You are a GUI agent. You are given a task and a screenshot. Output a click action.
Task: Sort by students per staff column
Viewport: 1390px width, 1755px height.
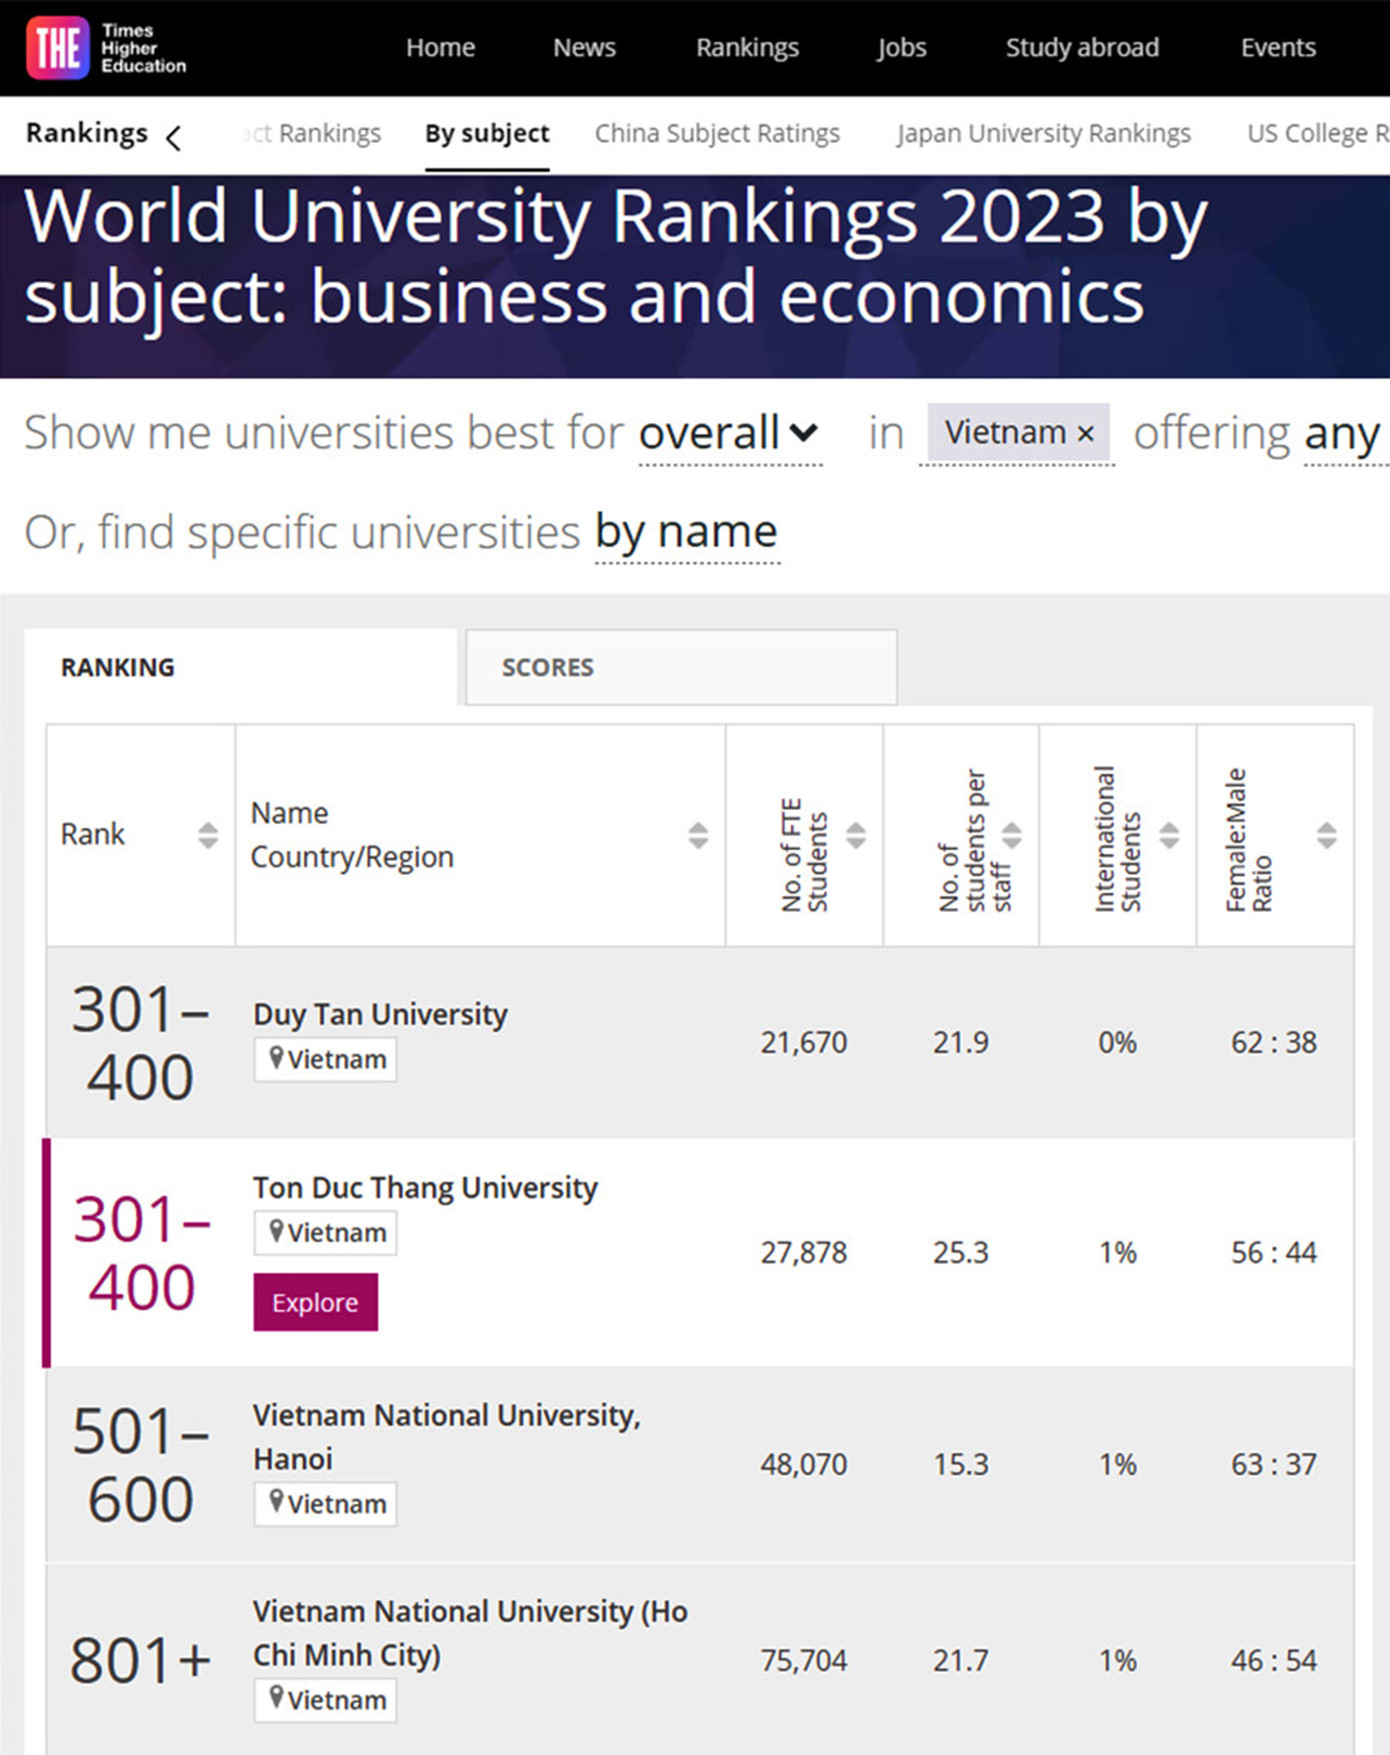click(x=1012, y=835)
